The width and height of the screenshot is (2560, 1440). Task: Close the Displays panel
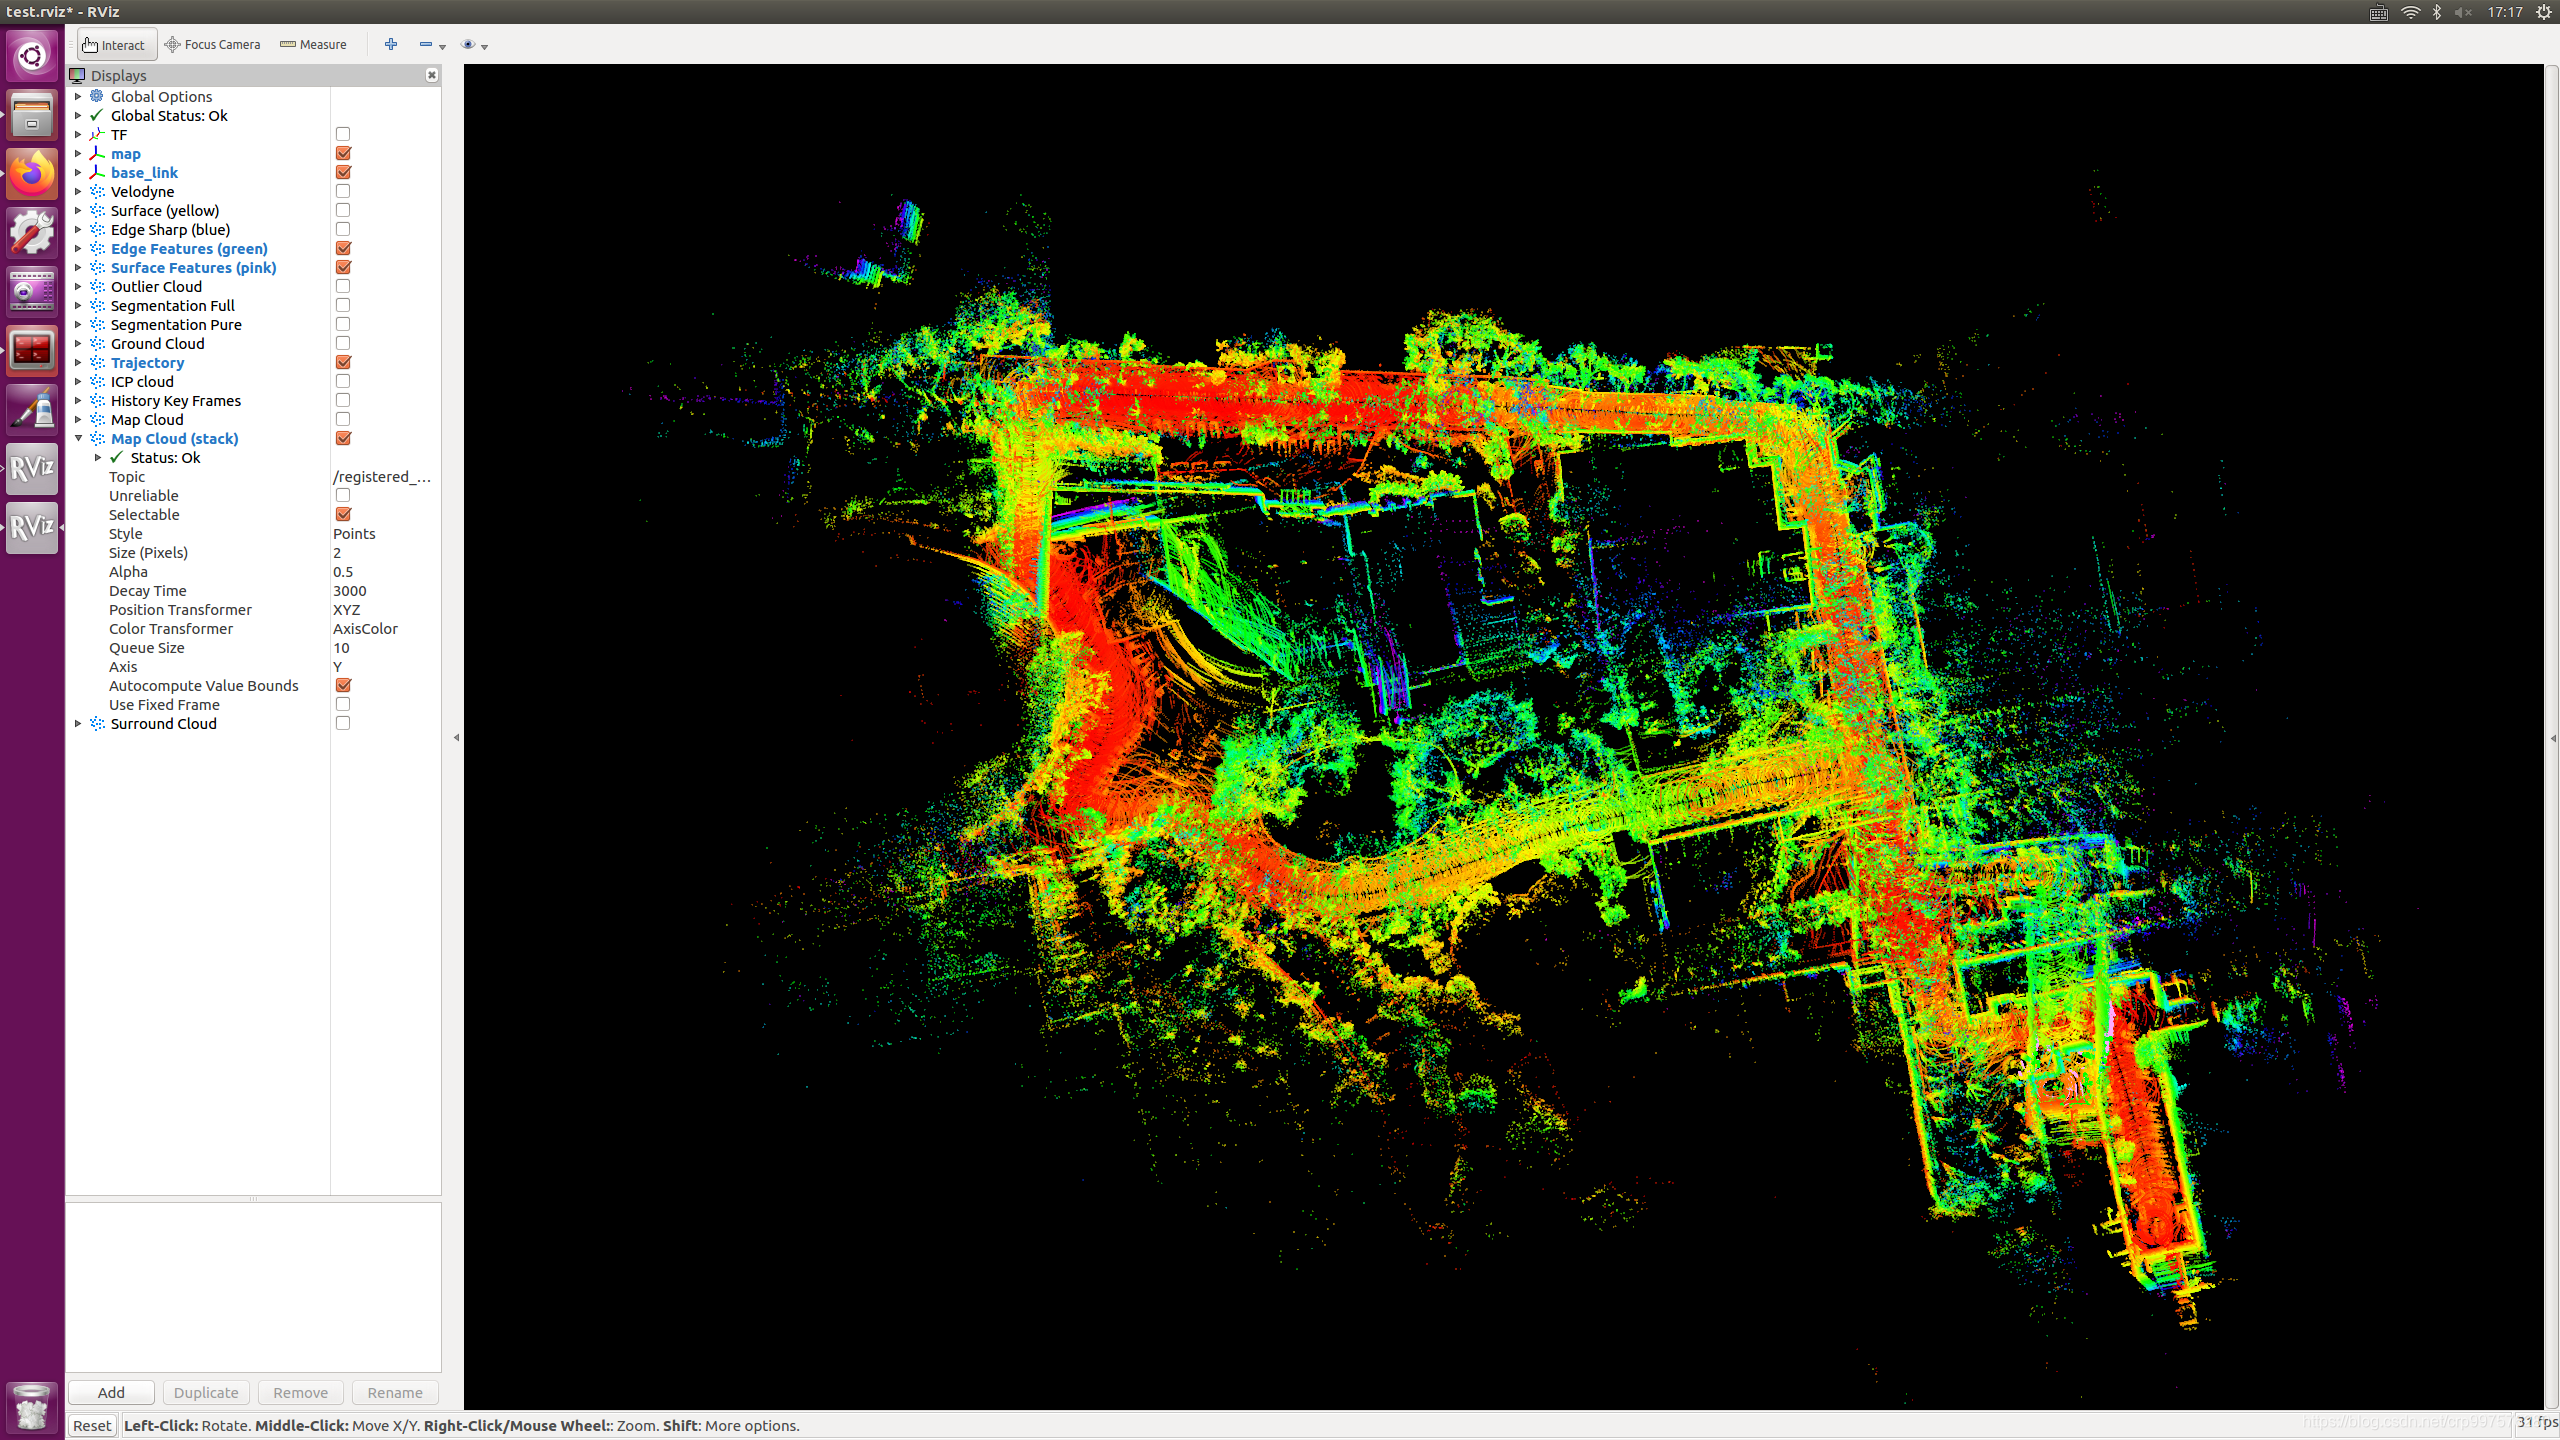click(431, 75)
